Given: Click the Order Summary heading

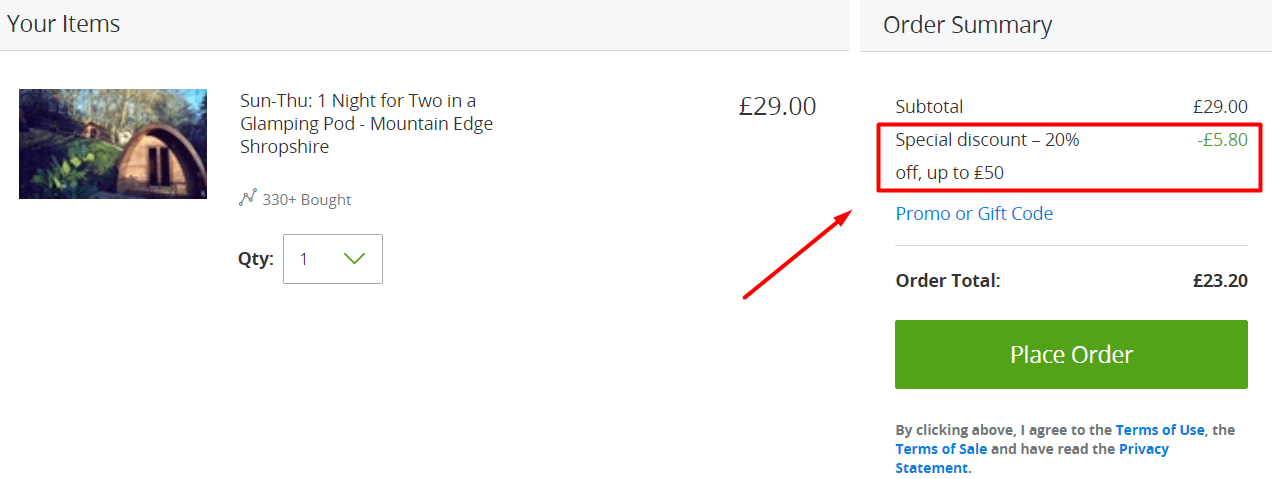Looking at the screenshot, I should pos(967,25).
